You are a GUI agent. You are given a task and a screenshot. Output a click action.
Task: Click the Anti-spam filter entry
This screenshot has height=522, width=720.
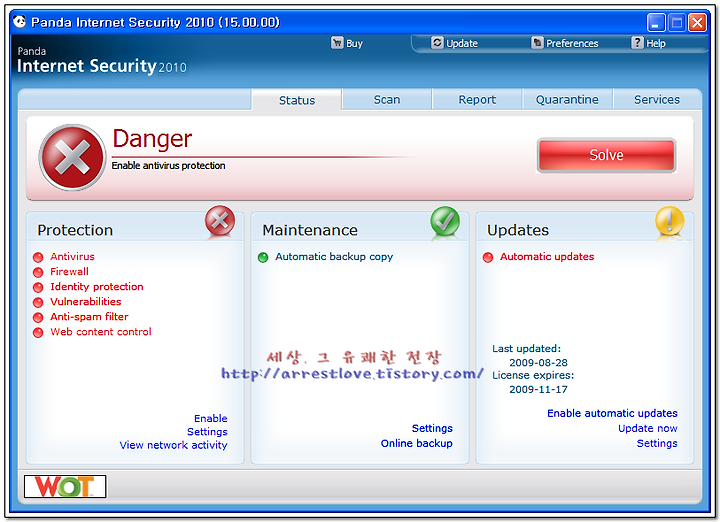pos(89,317)
